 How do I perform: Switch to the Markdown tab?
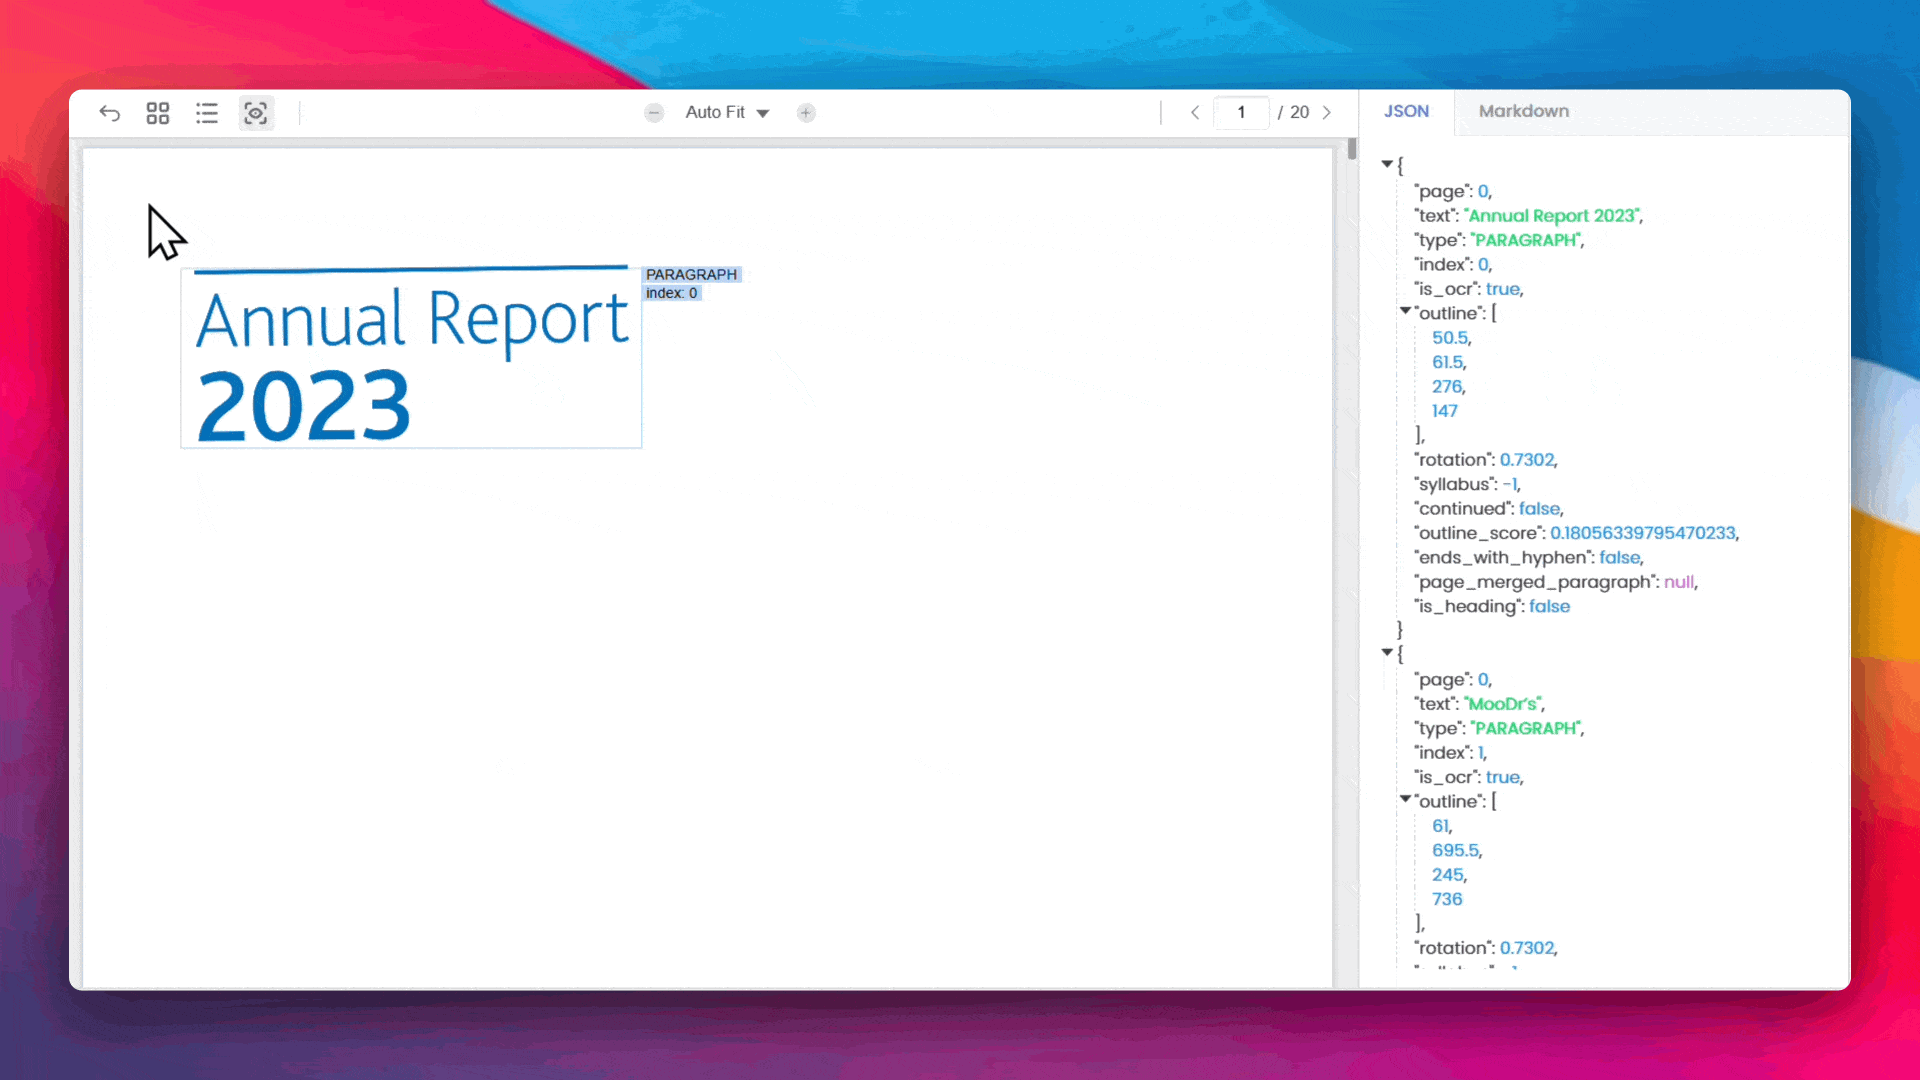1523,111
